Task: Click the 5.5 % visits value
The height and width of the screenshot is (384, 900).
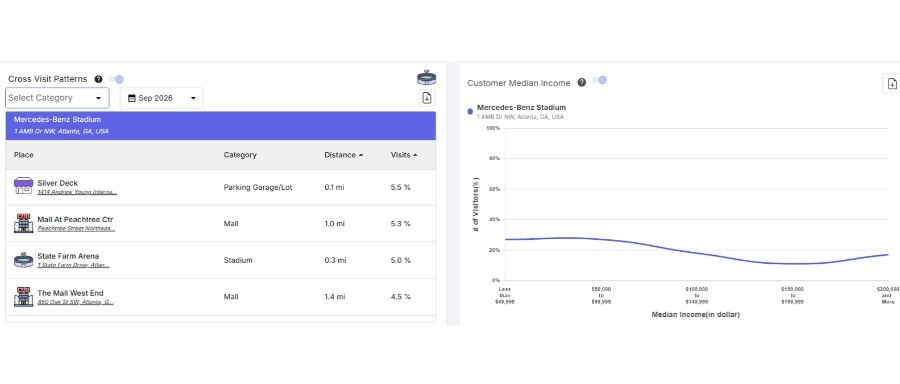Action: coord(401,187)
